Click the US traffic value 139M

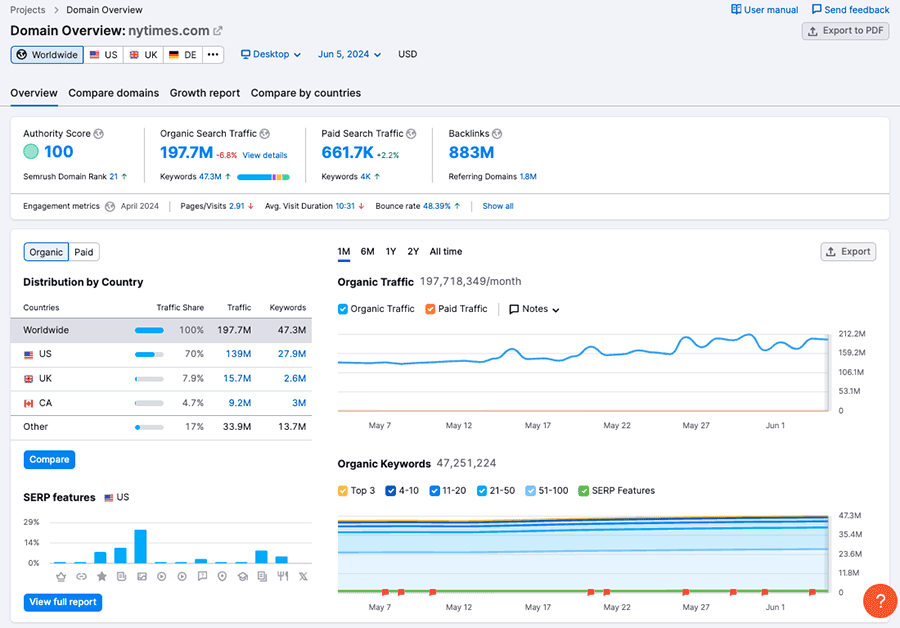pos(238,354)
